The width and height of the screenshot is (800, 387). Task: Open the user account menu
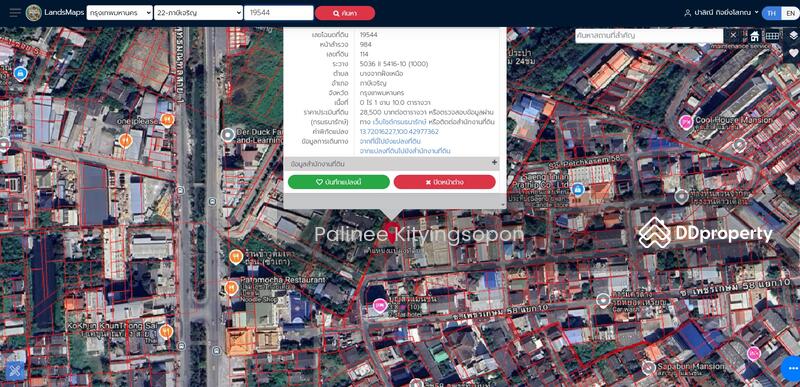[x=721, y=13]
